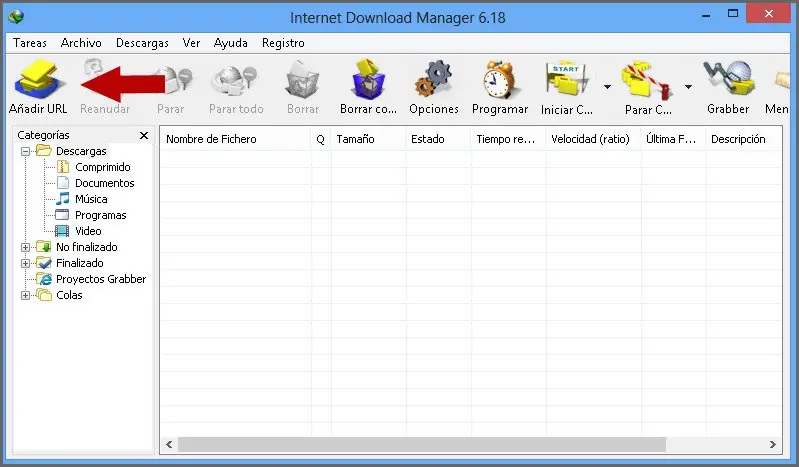Click the Finalizado checkmark folder icon
799x467 pixels.
[44, 263]
